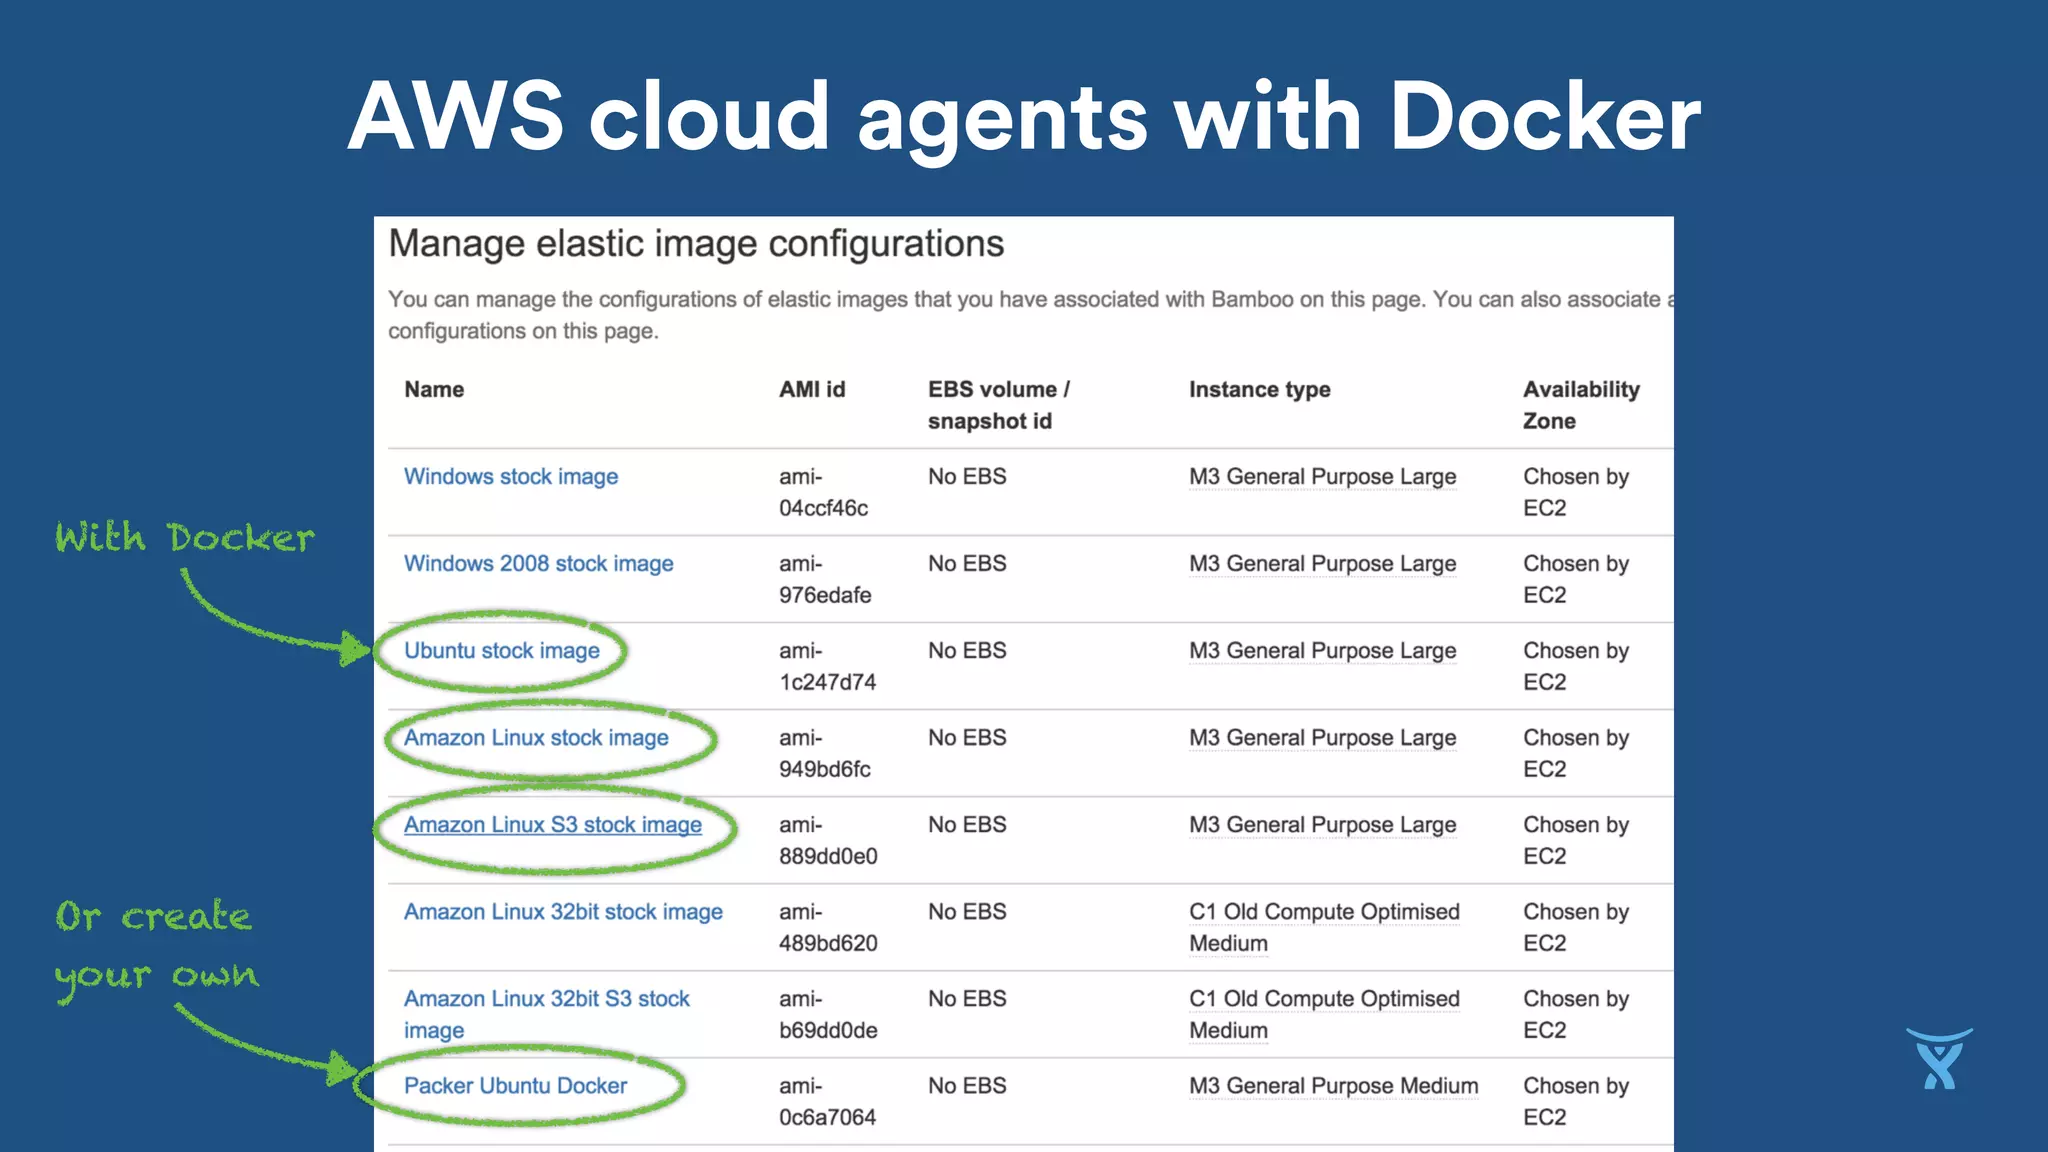Click M3 General Purpose Large in Amazon Linux S3 row
This screenshot has width=2048, height=1152.
1322,825
